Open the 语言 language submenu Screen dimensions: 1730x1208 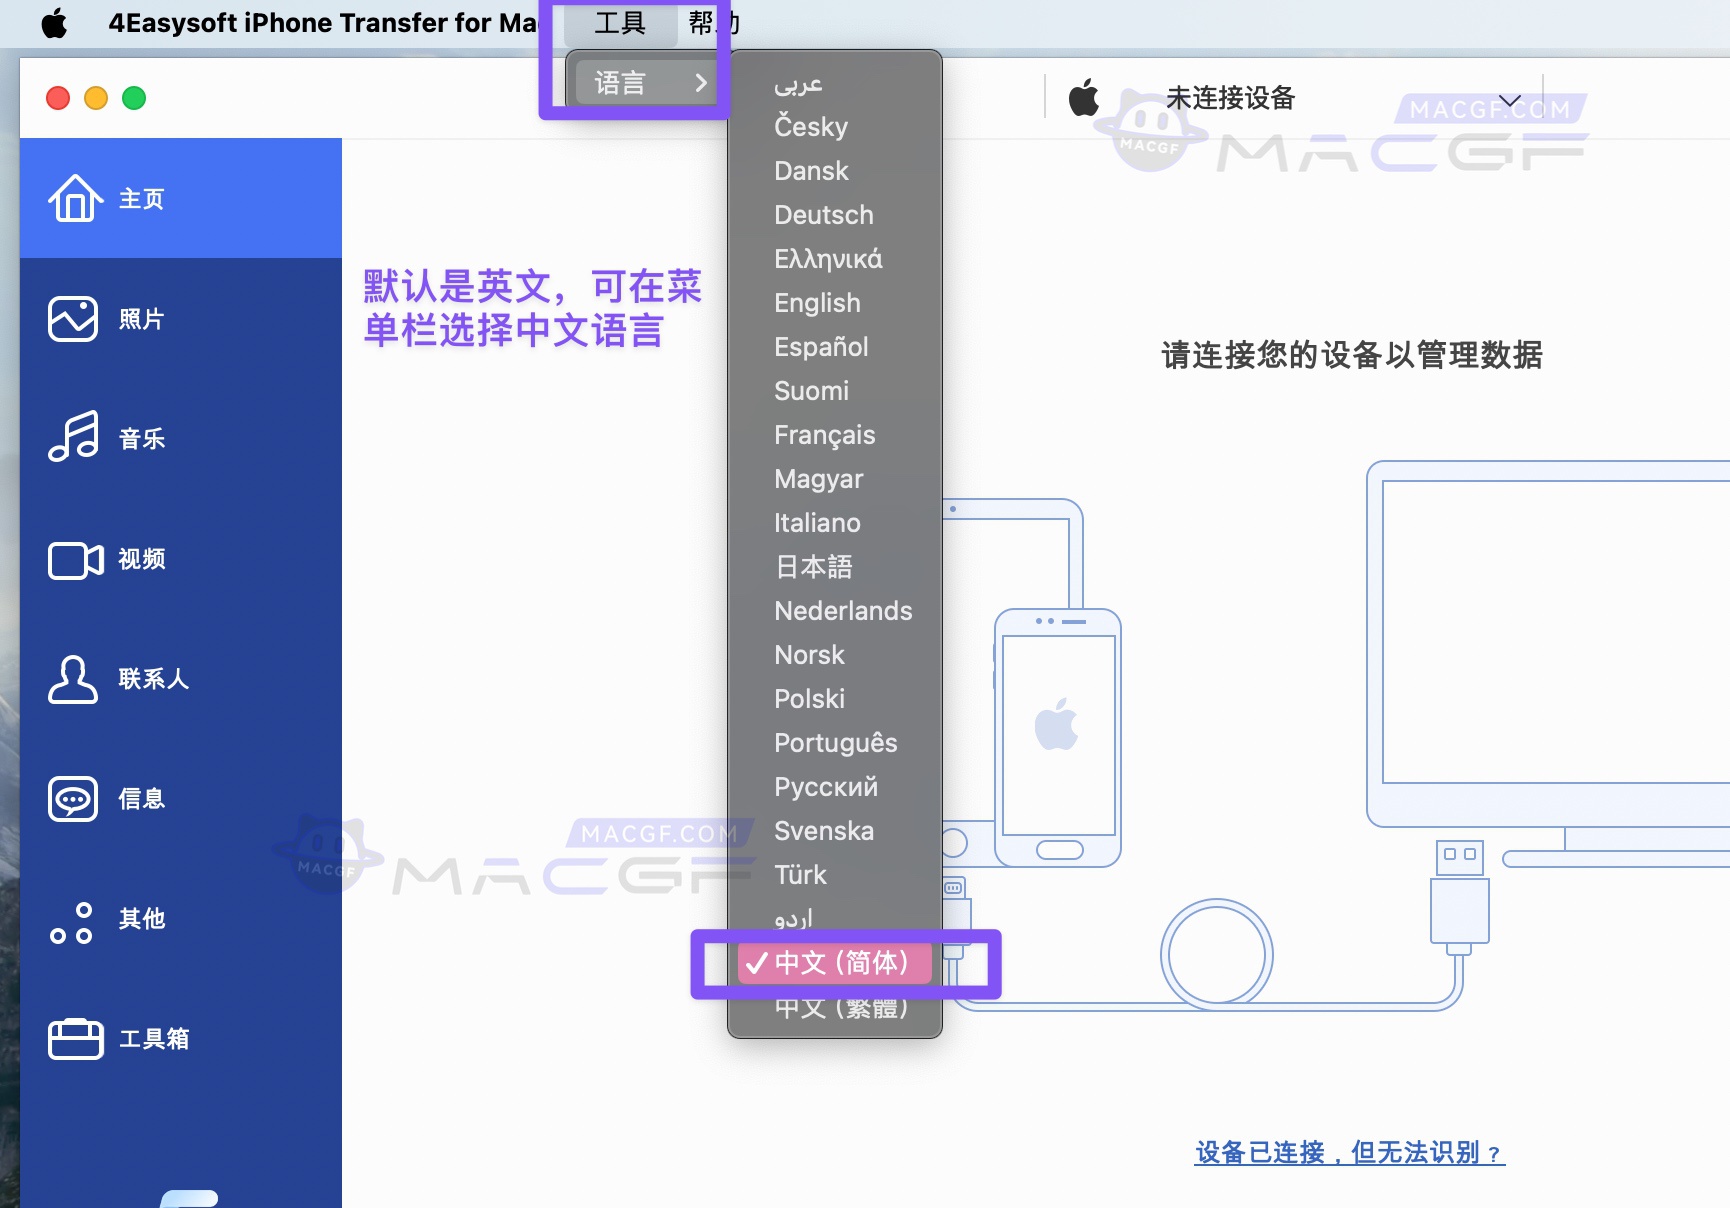(x=621, y=81)
